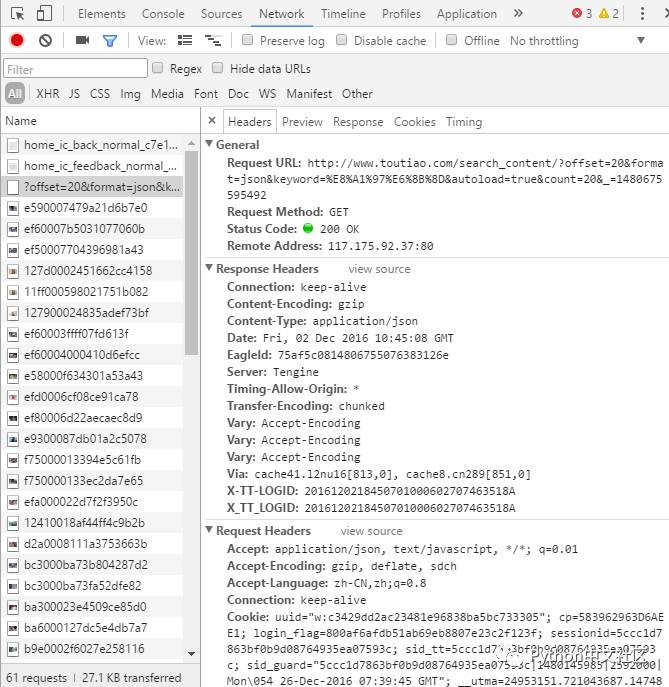Toggle the blue filter funnel icon
Viewport: 669px width, 687px height.
[x=110, y=41]
